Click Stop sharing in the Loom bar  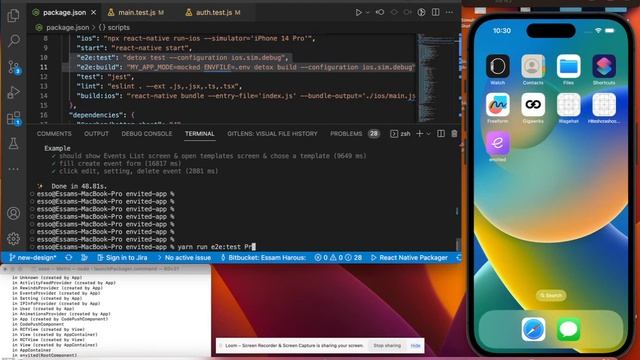click(387, 345)
